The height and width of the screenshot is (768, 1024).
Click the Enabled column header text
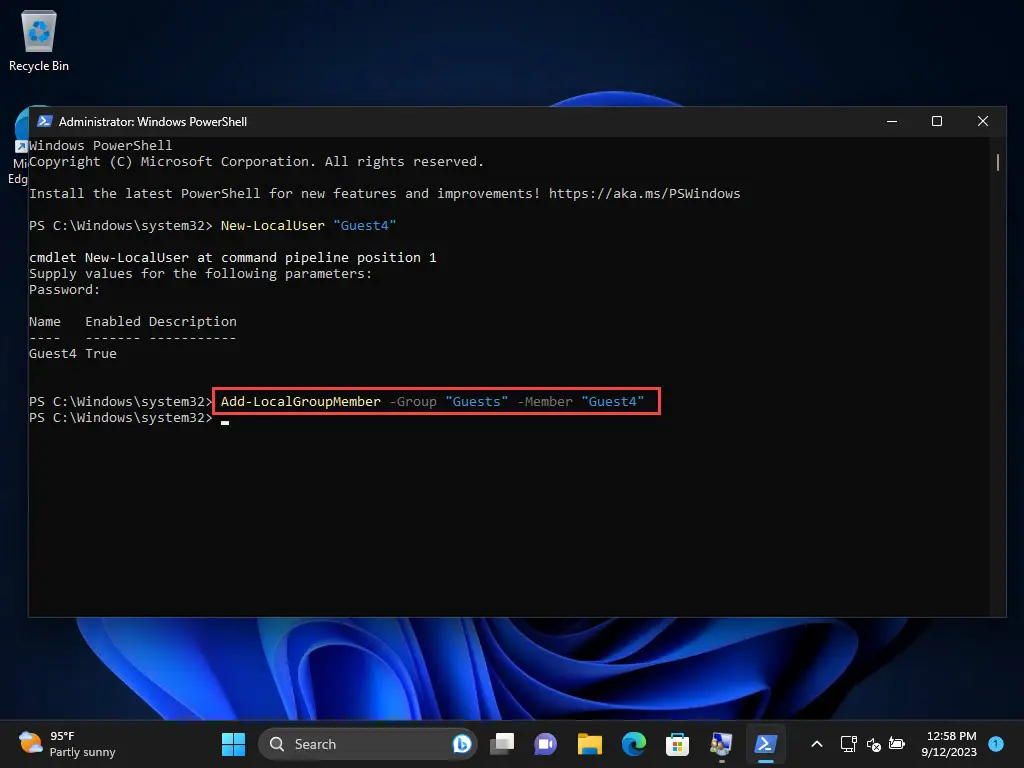112,321
